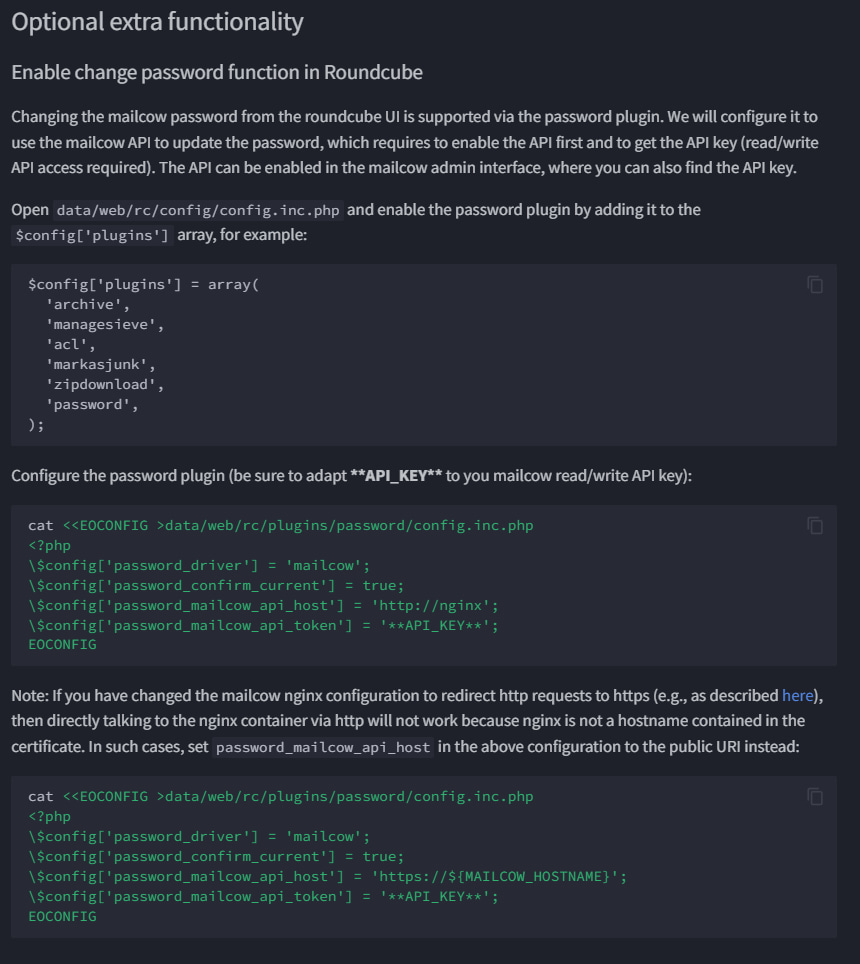Click the $config['plugins'] = array( code line
Image resolution: width=860 pixels, height=964 pixels.
(143, 285)
